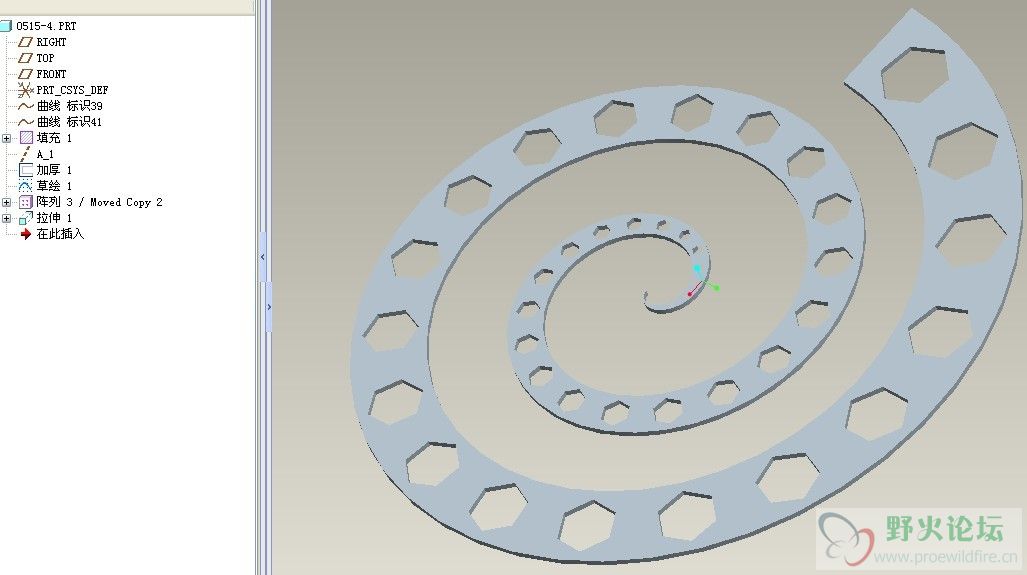Screen dimensions: 1027x575
Task: Select 填充 1 feature label
Action: (x=54, y=138)
